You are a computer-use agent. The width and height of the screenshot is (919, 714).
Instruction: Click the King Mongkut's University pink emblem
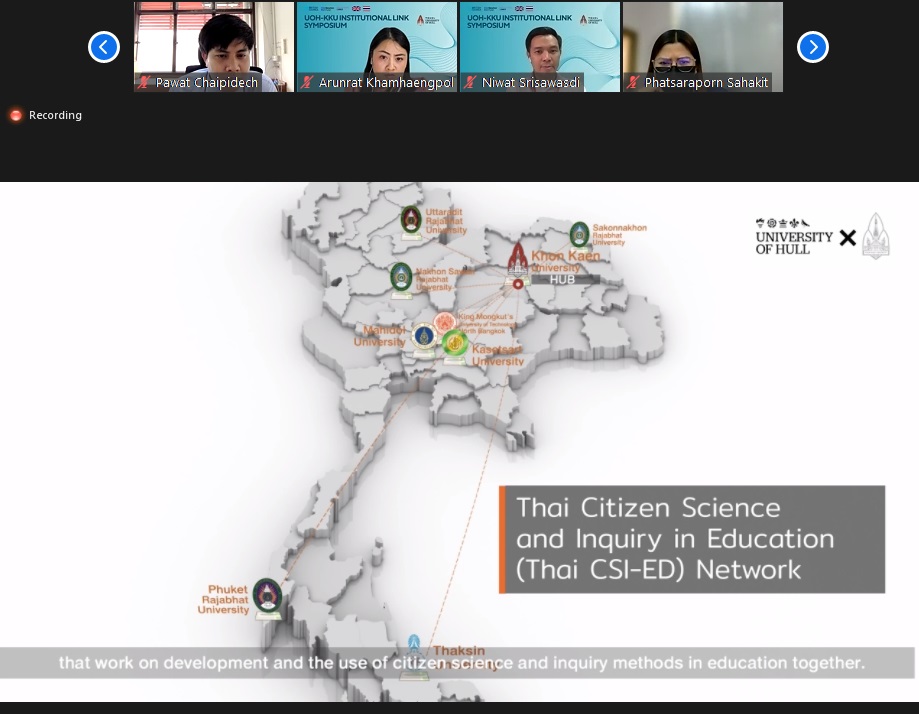pos(445,322)
